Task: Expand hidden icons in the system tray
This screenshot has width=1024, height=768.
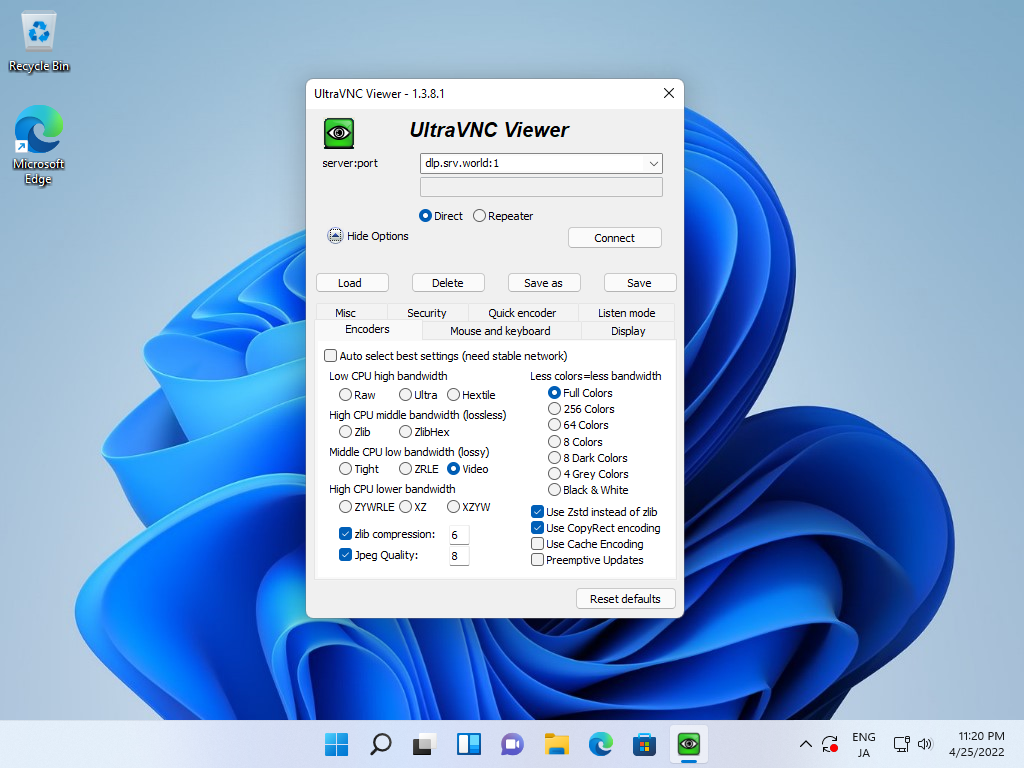Action: click(805, 744)
